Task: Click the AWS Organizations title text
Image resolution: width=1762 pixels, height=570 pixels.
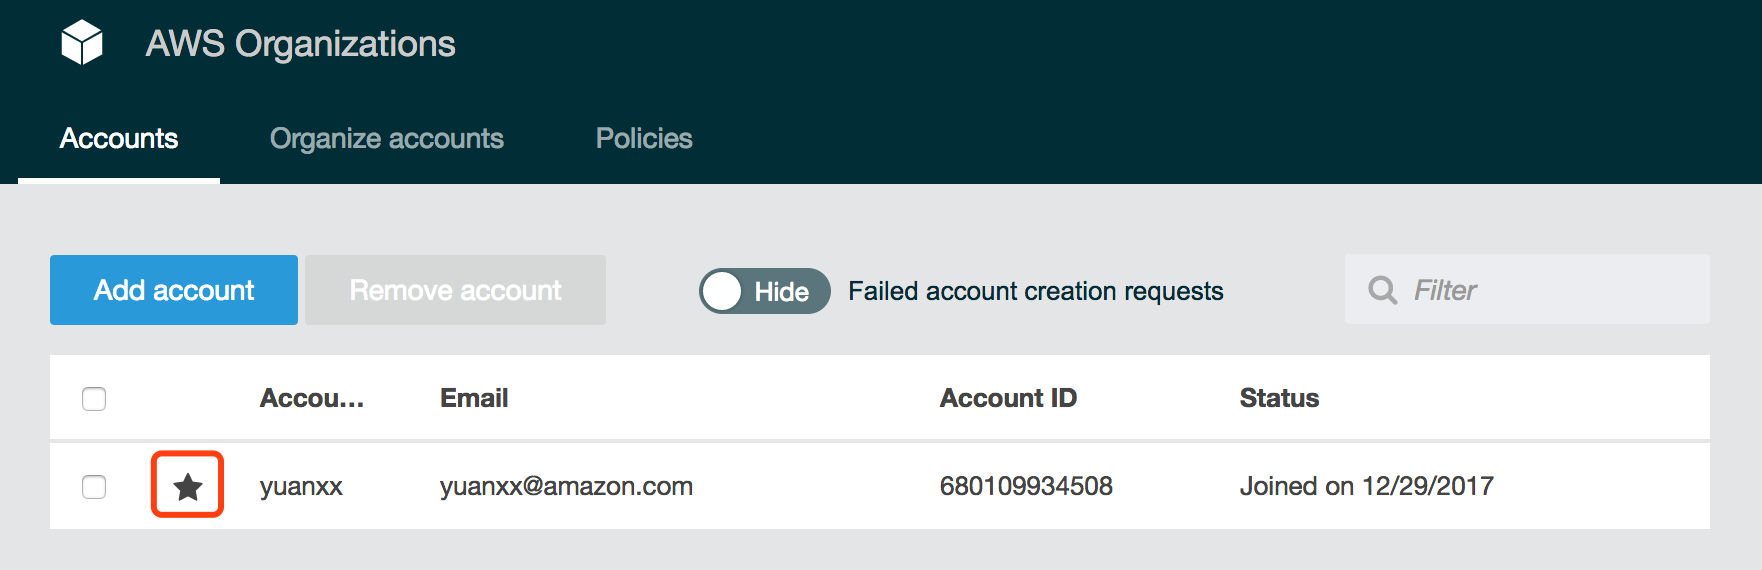Action: click(300, 44)
